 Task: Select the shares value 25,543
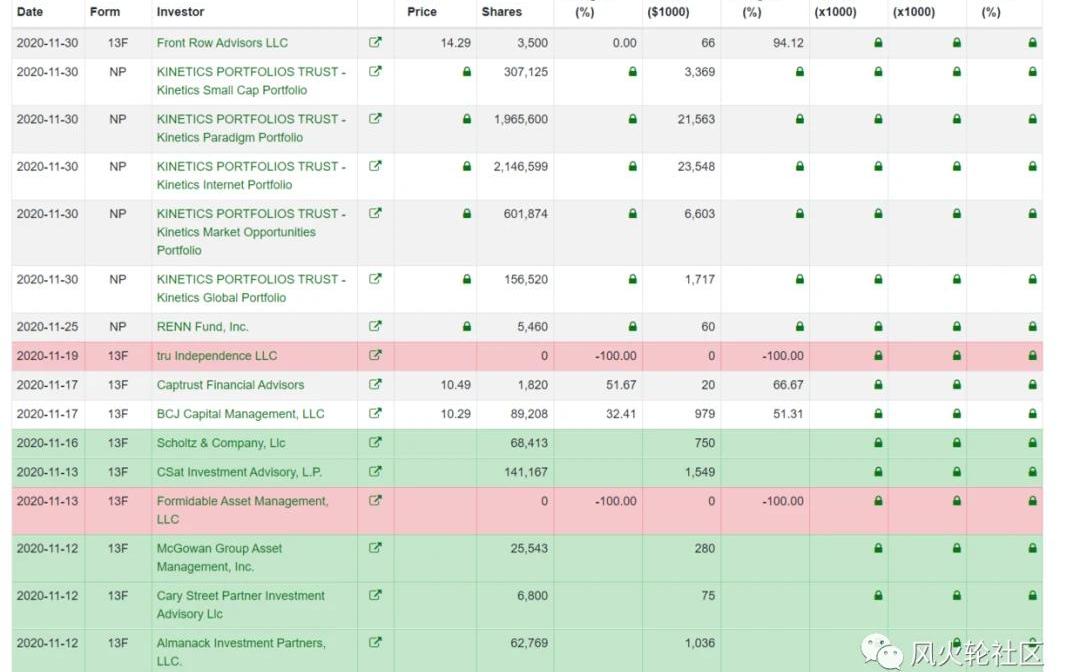[528, 549]
